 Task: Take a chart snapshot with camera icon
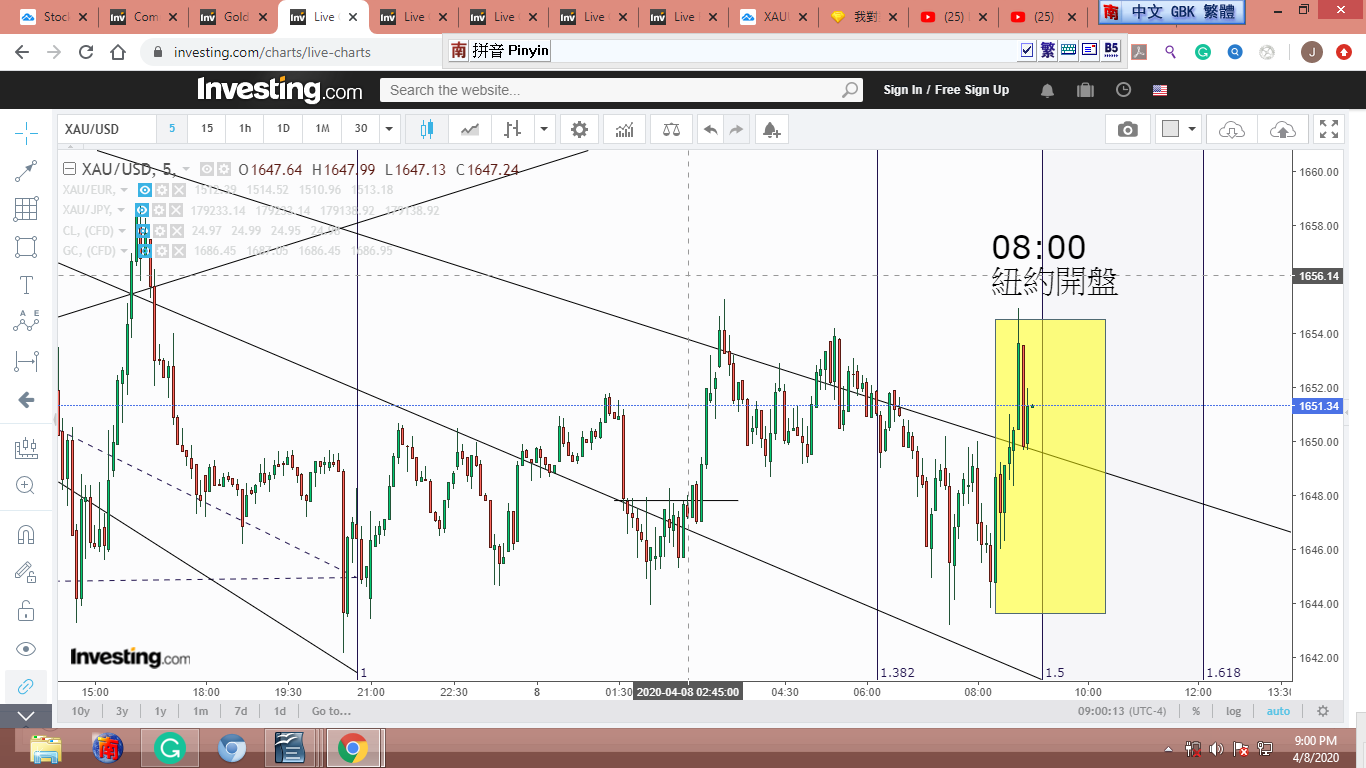point(1127,129)
